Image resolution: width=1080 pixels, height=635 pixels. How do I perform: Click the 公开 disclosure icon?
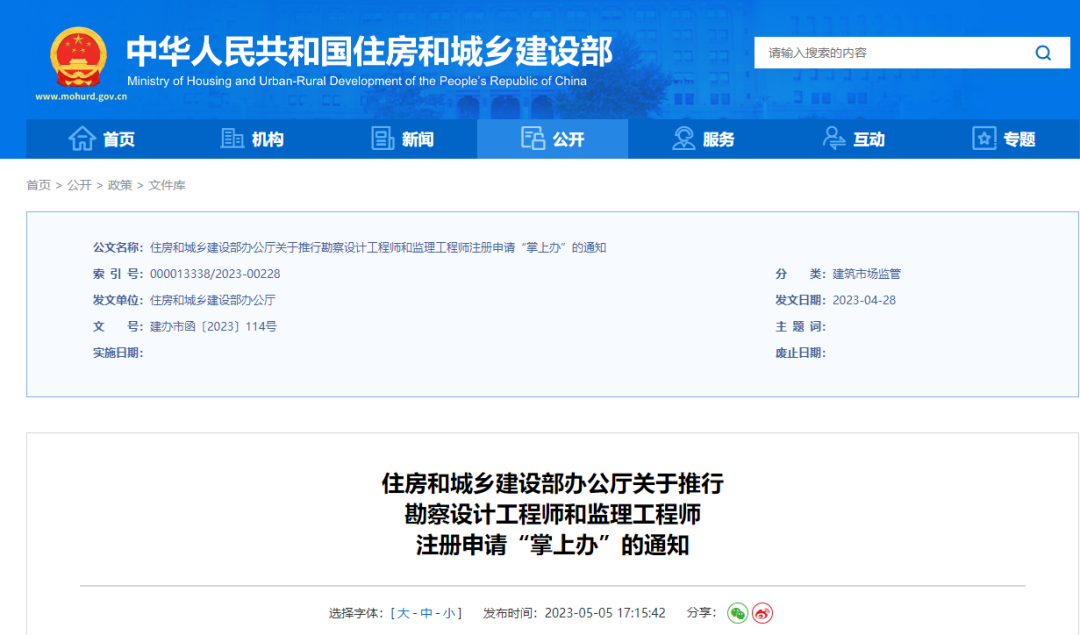(533, 138)
